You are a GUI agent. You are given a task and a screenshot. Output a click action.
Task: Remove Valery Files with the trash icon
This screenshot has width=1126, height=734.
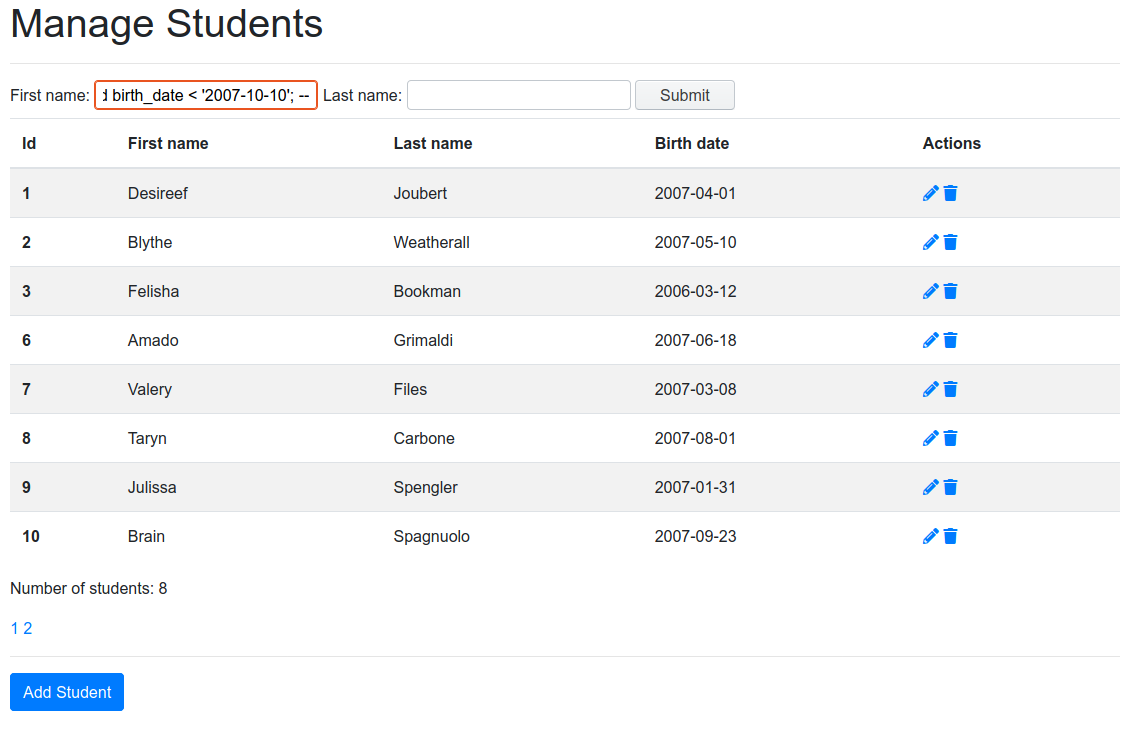(950, 389)
